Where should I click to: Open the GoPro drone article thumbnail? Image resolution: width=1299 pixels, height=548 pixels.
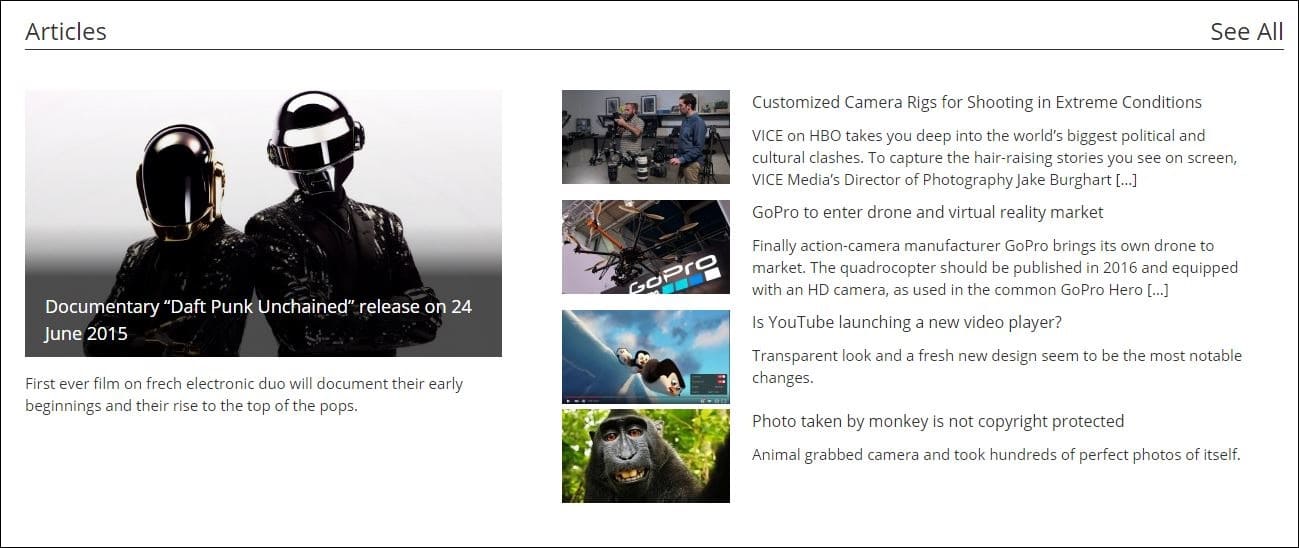click(646, 247)
